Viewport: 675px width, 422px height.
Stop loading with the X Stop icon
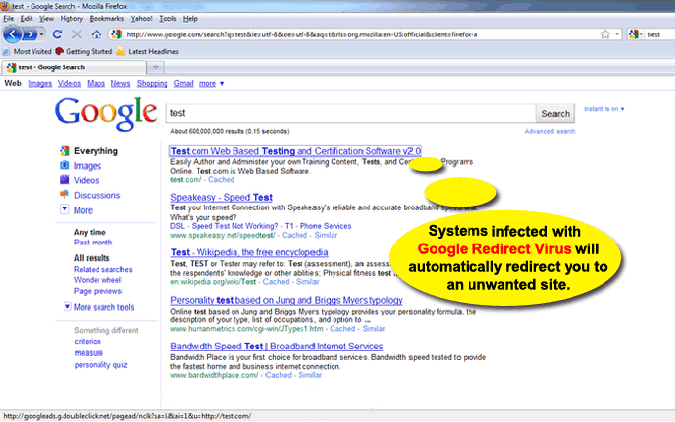coord(77,34)
